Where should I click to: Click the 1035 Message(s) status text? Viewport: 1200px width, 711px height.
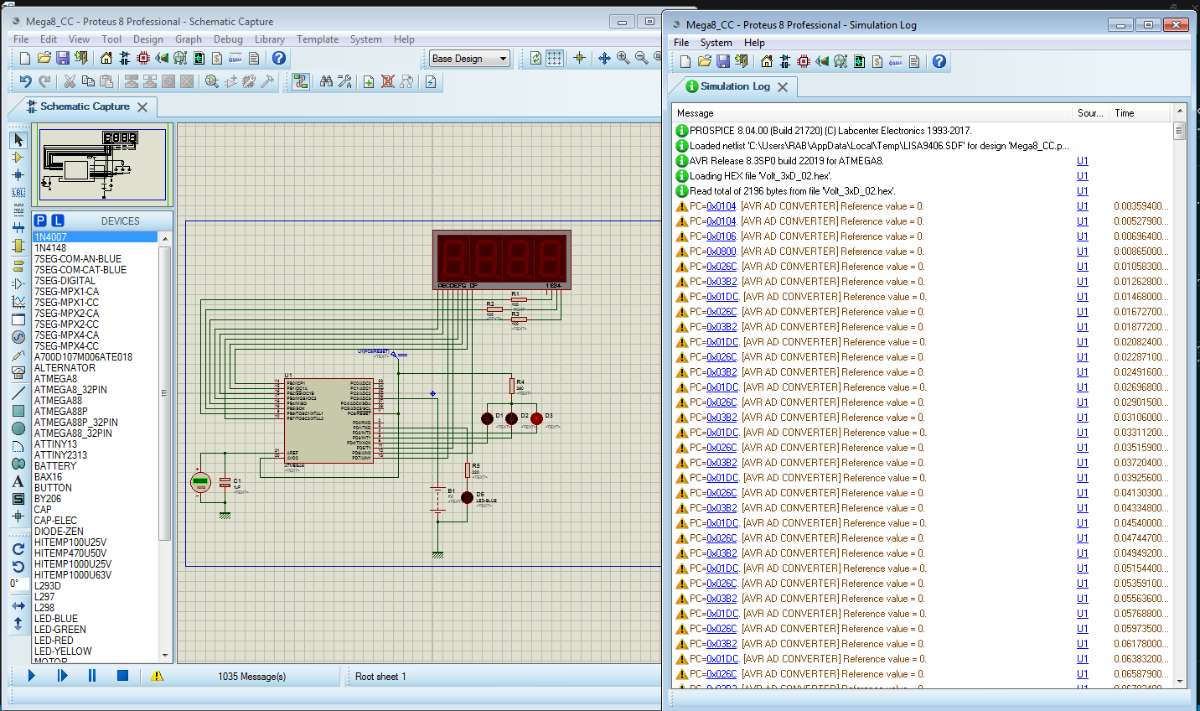coord(252,676)
